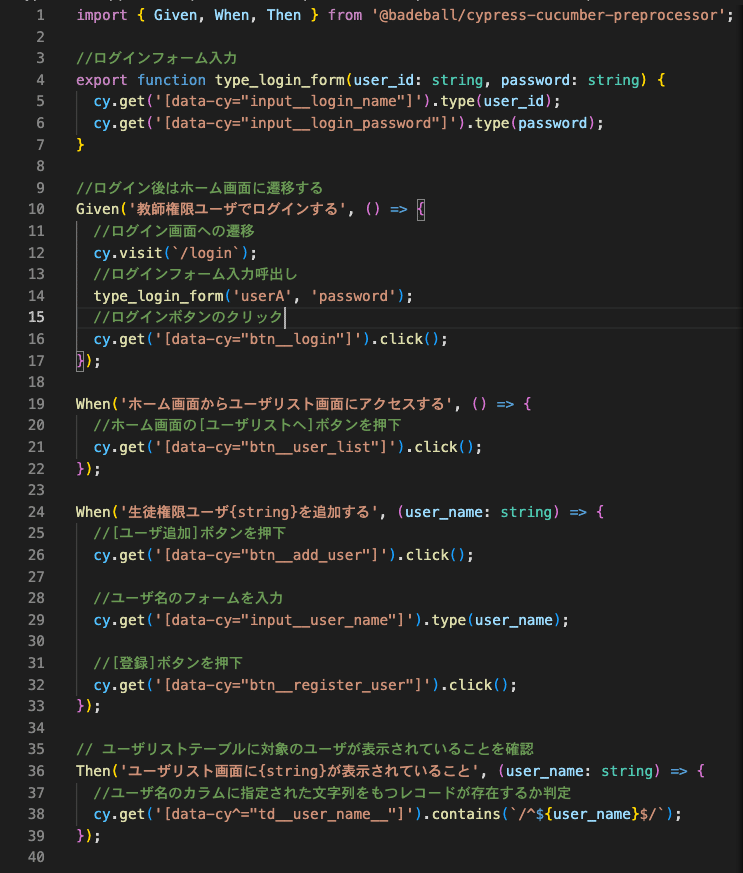Click line number 10 in the gutter

pyautogui.click(x=36, y=209)
